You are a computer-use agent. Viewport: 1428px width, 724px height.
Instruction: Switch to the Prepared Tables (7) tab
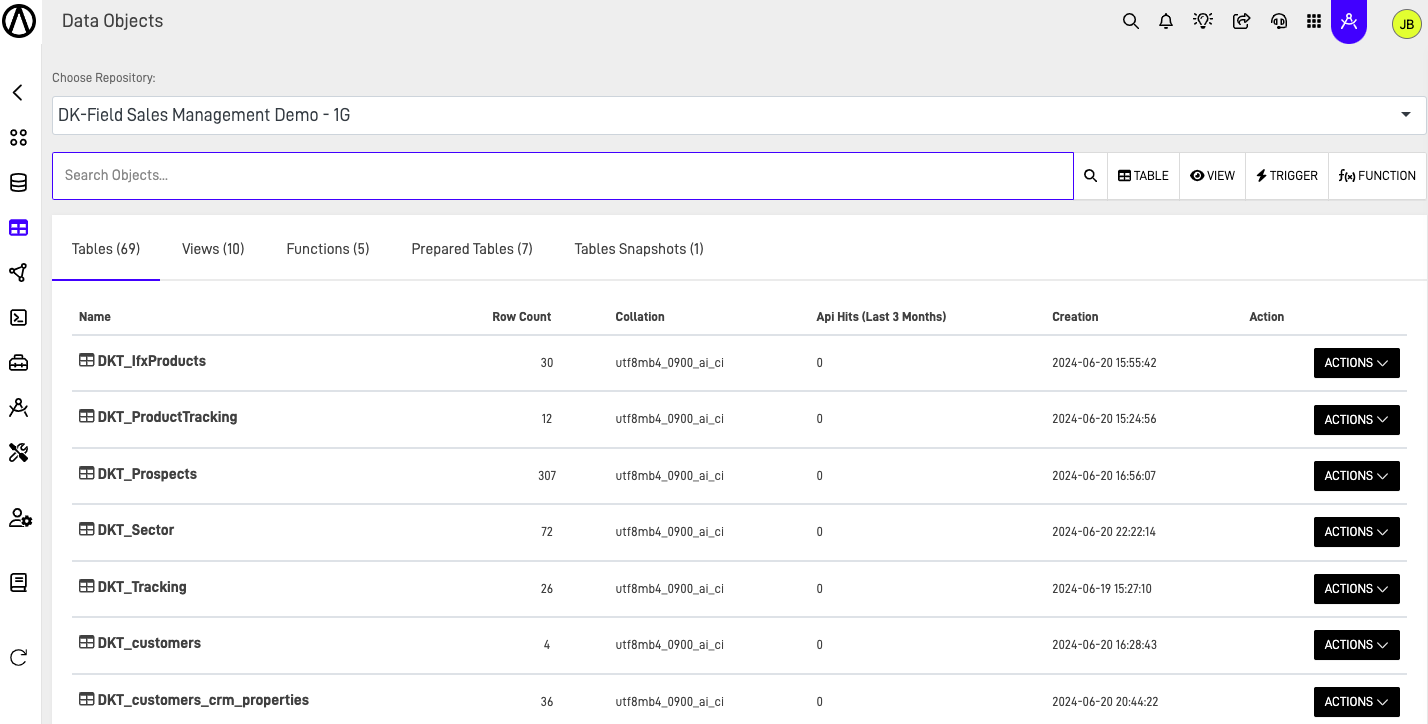472,249
